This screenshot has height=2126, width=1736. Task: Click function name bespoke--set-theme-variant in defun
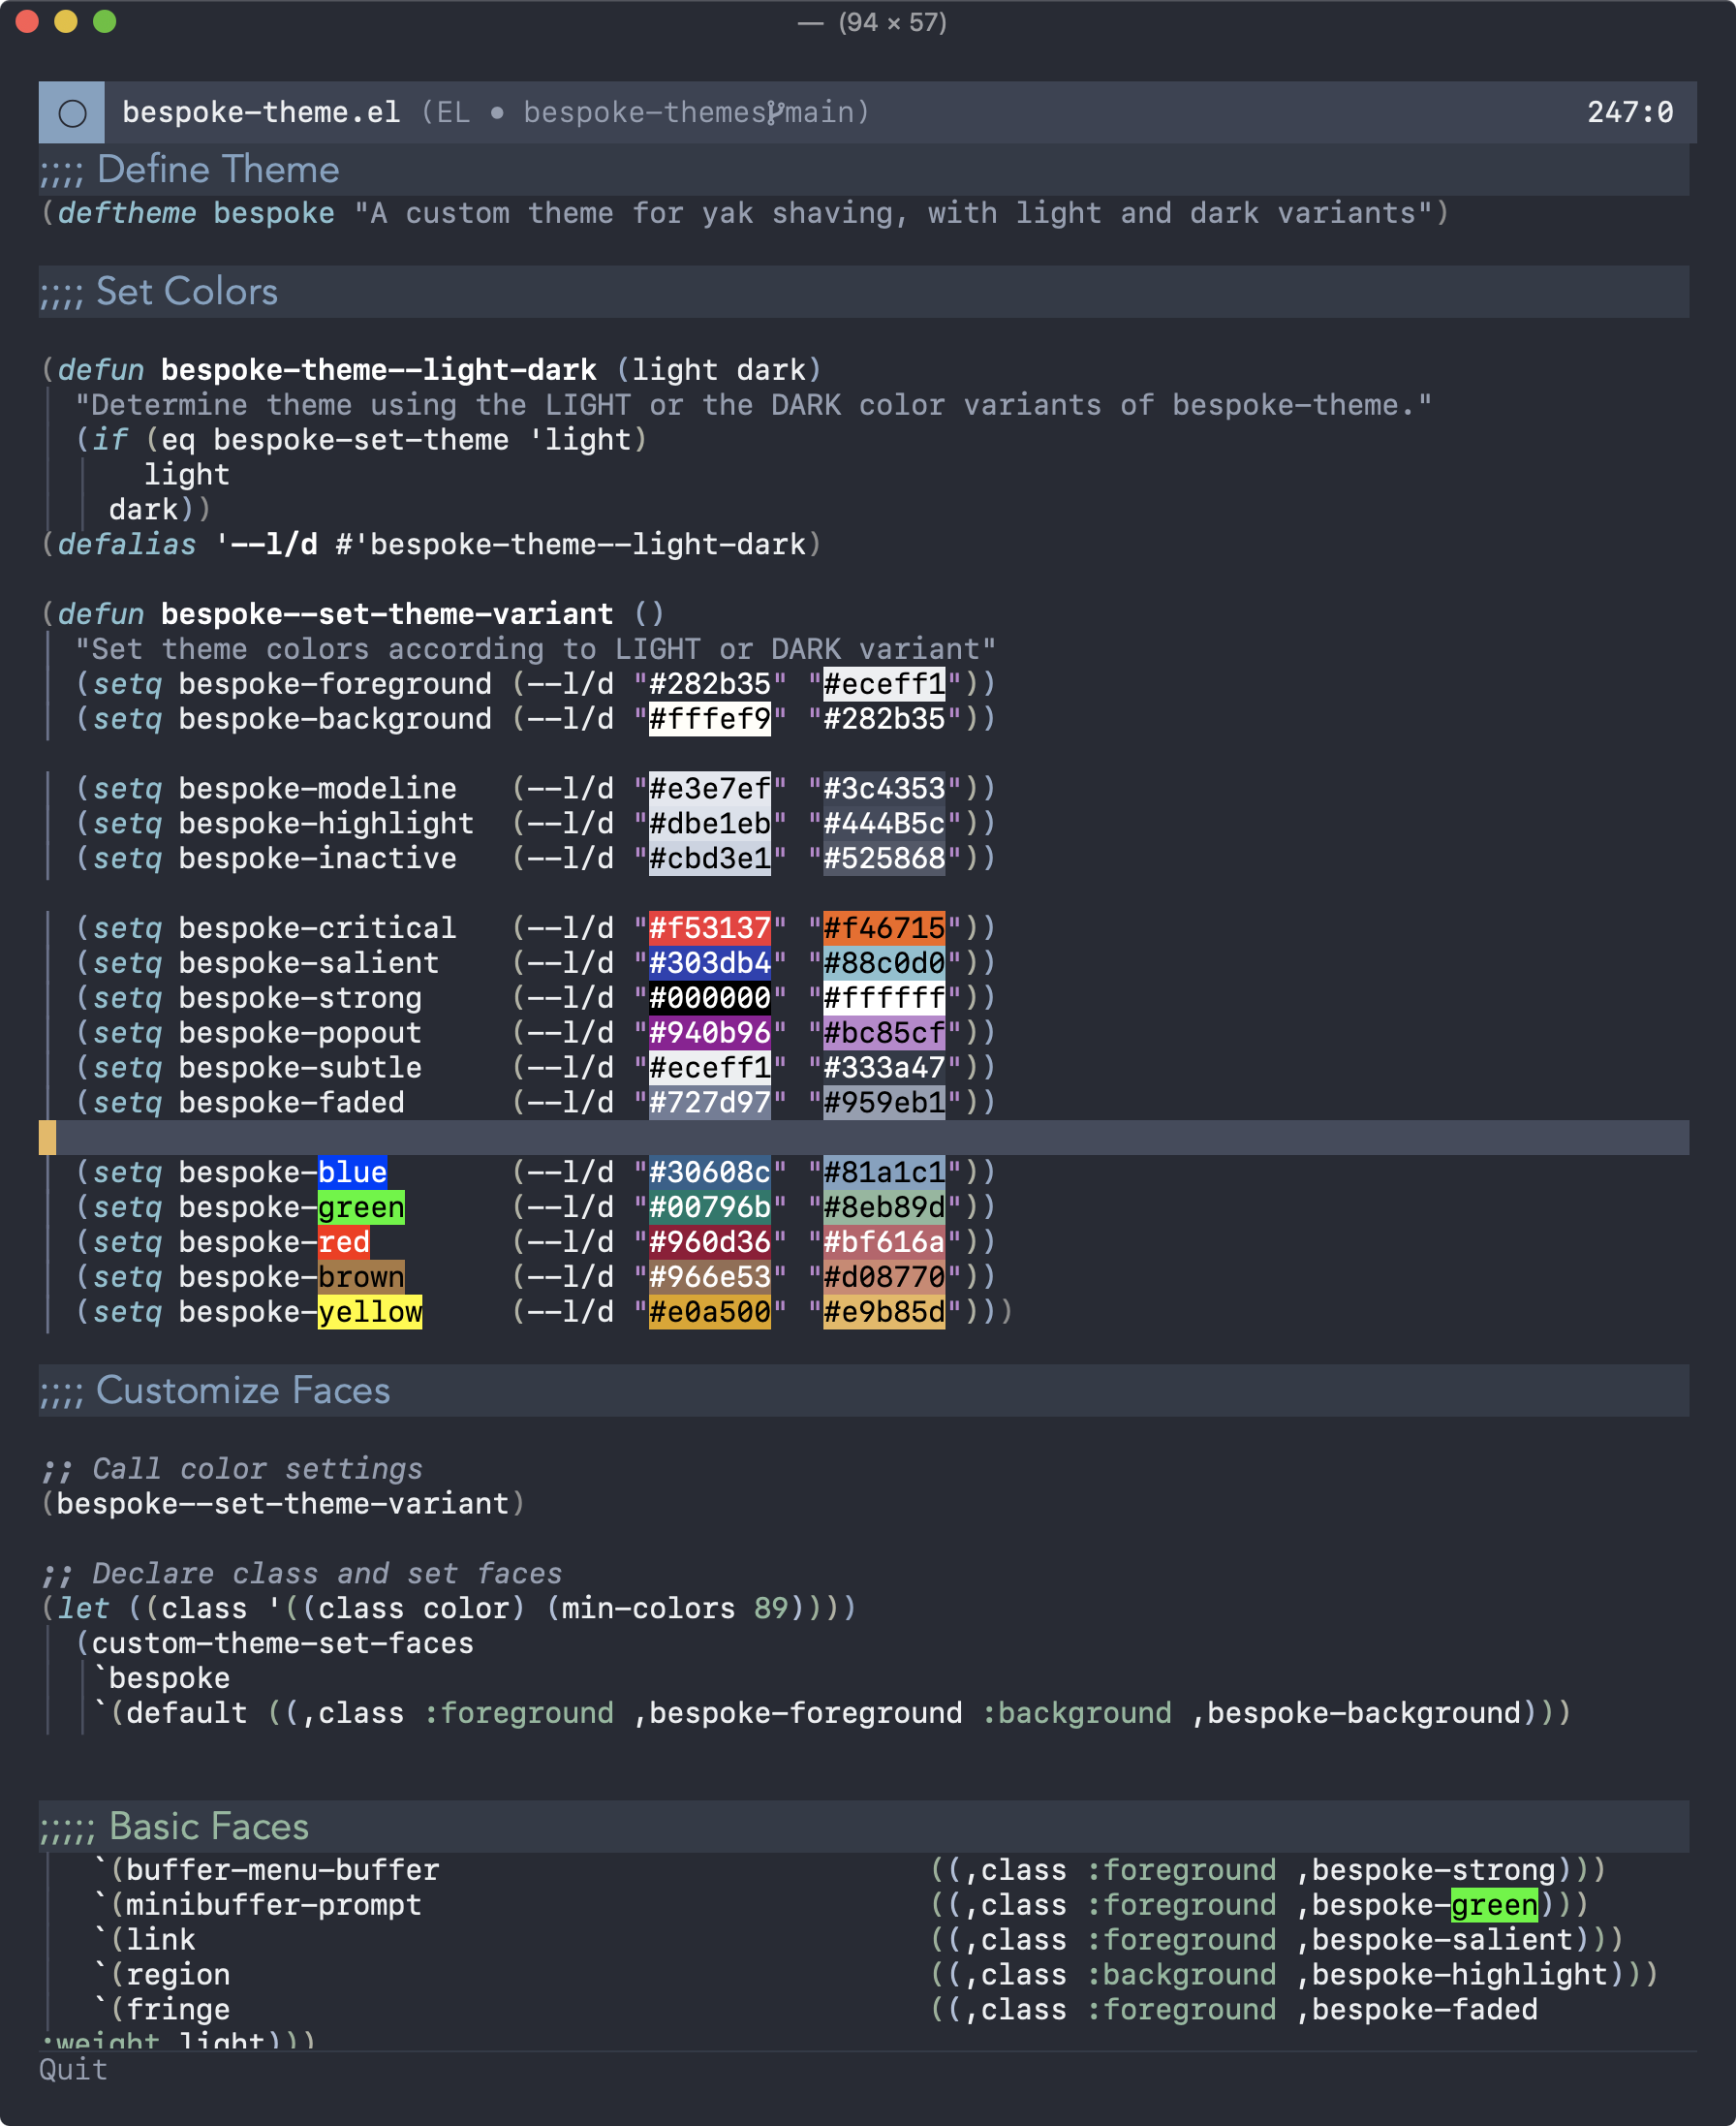[387, 614]
